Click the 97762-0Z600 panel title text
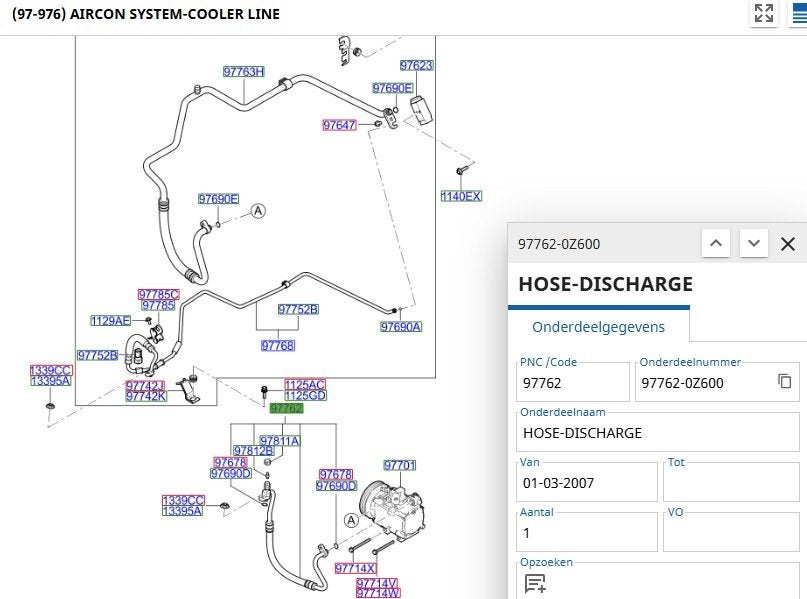The image size is (807, 599). tap(559, 244)
